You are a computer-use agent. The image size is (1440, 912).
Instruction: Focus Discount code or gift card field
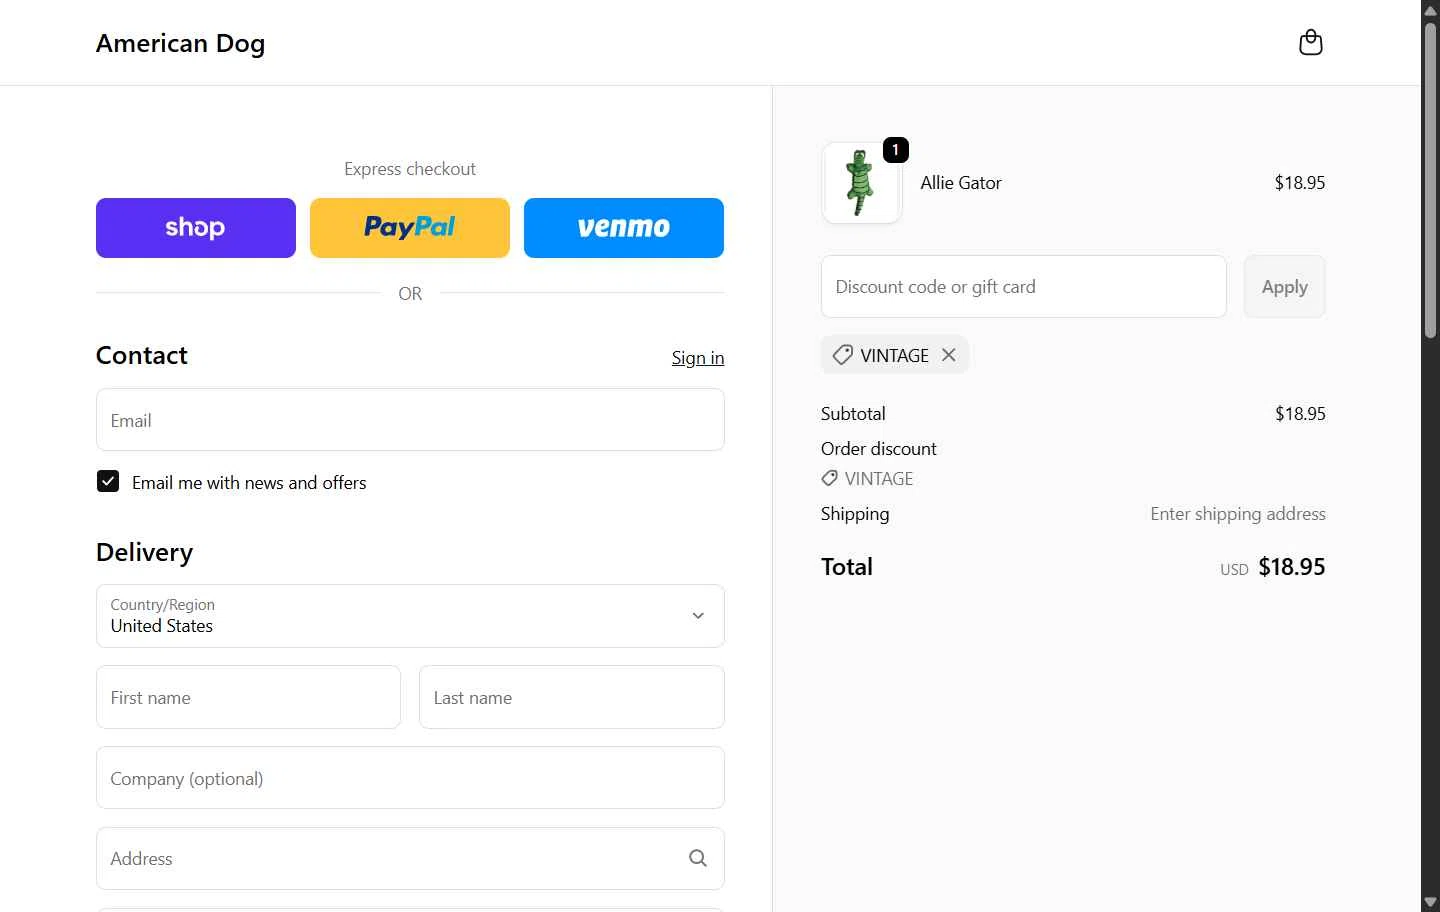[1023, 287]
